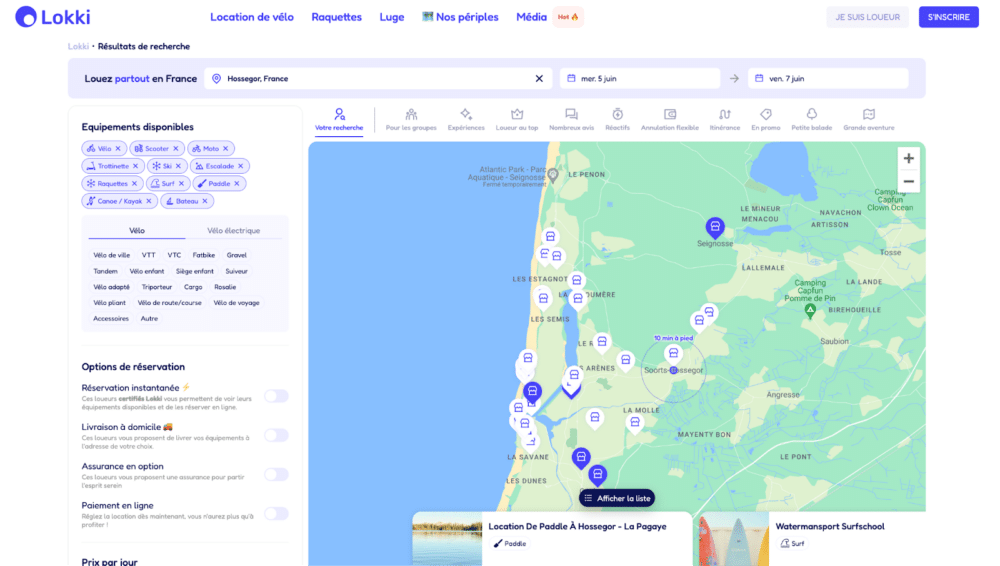Select the Réactifs filter

[x=617, y=119]
